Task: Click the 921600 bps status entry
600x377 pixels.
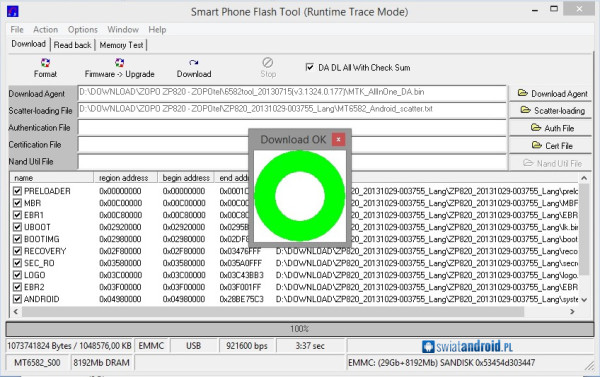Action: tap(247, 346)
